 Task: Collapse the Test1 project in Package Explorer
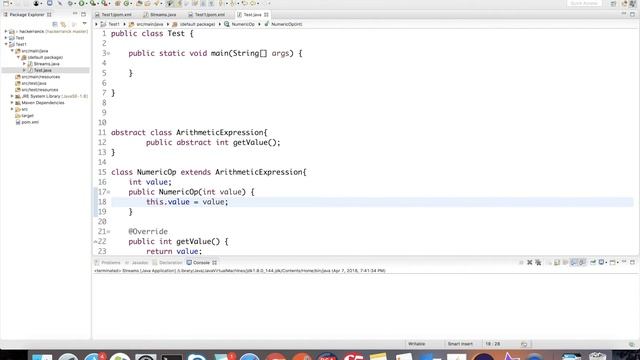[x=6, y=44]
